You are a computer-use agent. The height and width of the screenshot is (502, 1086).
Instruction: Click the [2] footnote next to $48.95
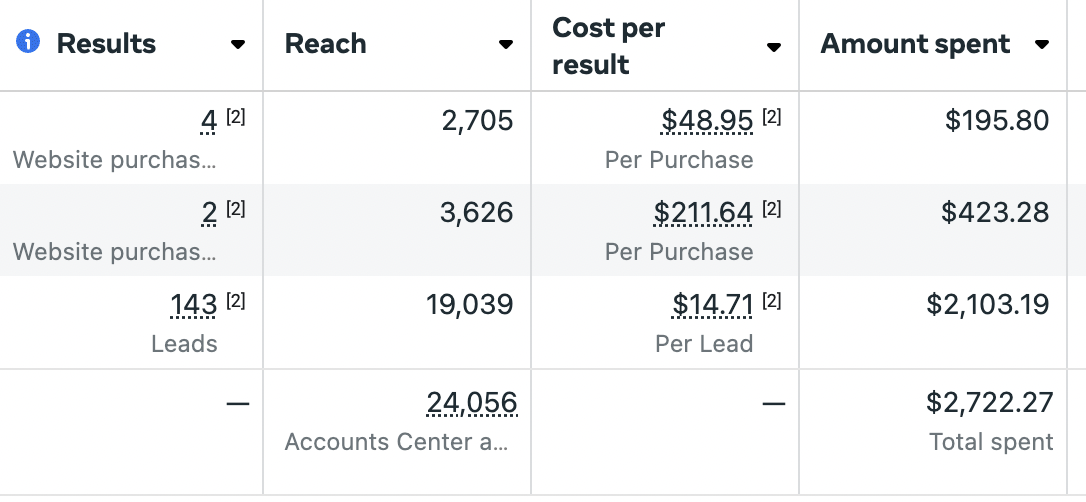(x=772, y=117)
